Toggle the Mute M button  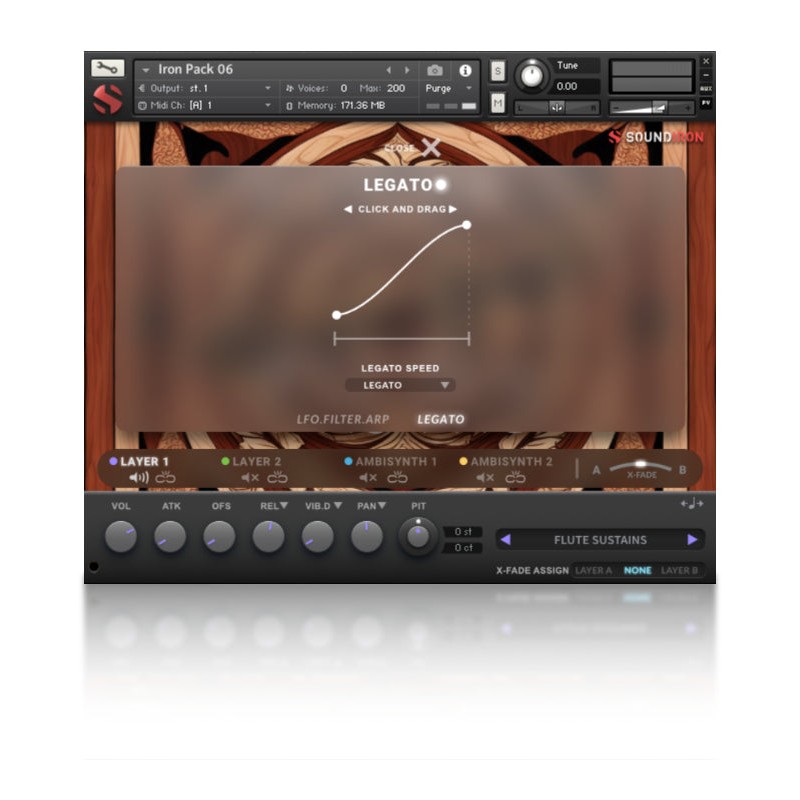point(498,102)
